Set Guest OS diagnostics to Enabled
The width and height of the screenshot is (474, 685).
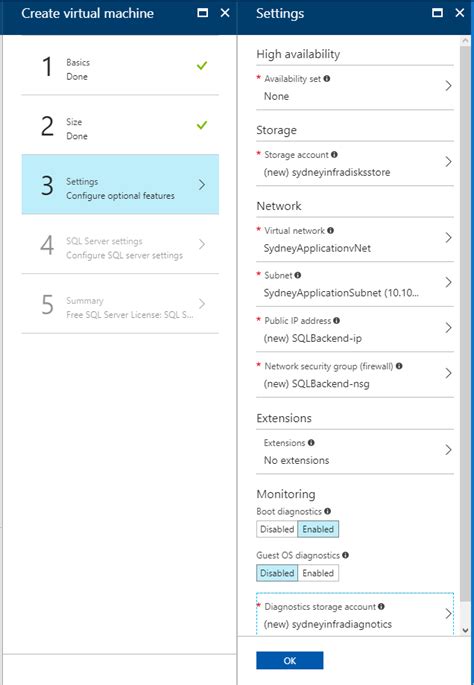[318, 573]
